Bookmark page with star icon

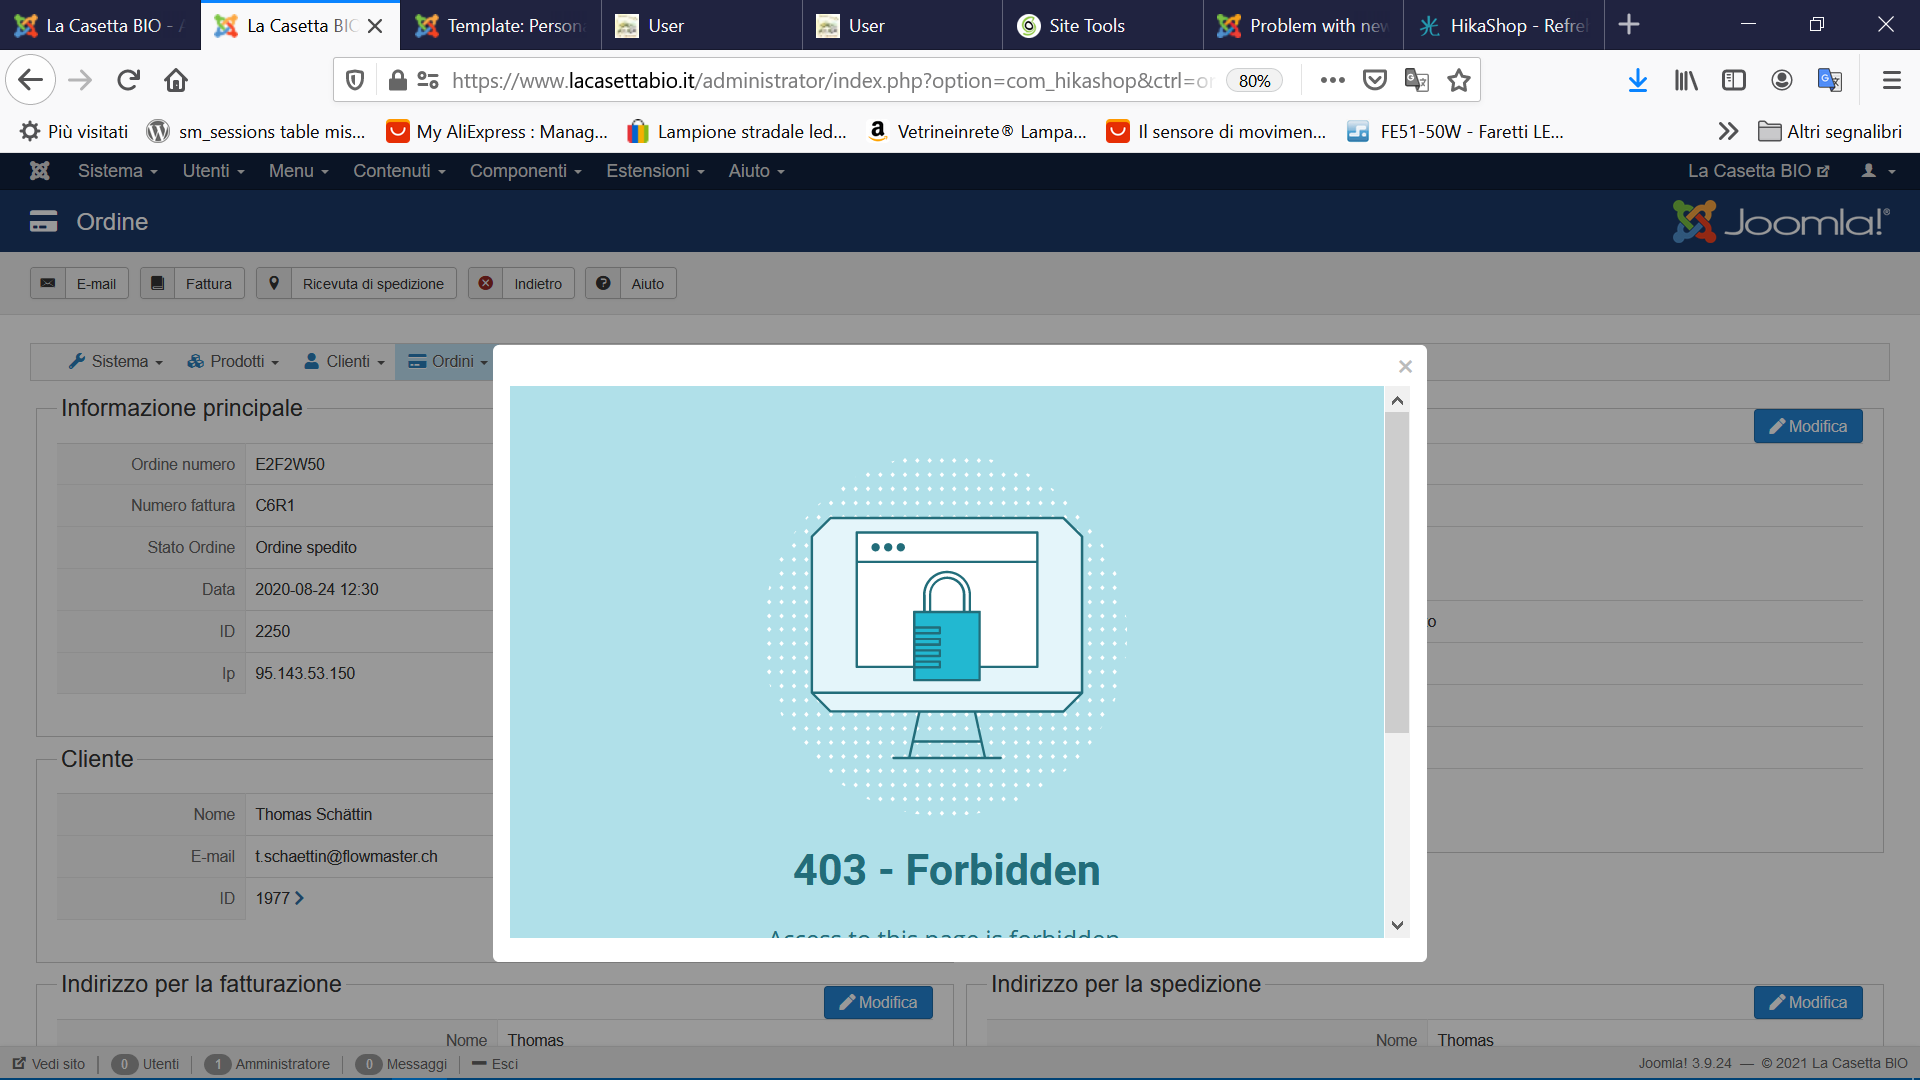tap(1459, 80)
